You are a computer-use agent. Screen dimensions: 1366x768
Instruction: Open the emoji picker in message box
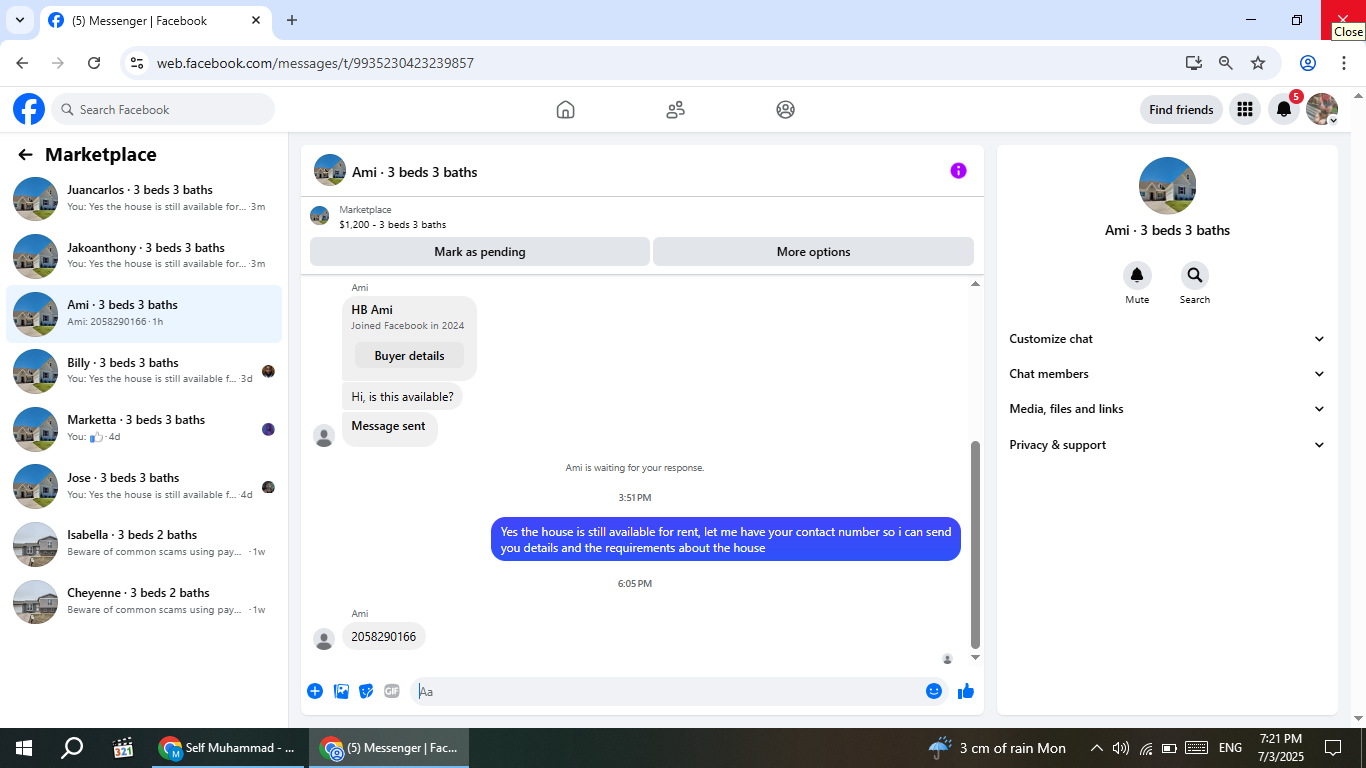pyautogui.click(x=934, y=691)
